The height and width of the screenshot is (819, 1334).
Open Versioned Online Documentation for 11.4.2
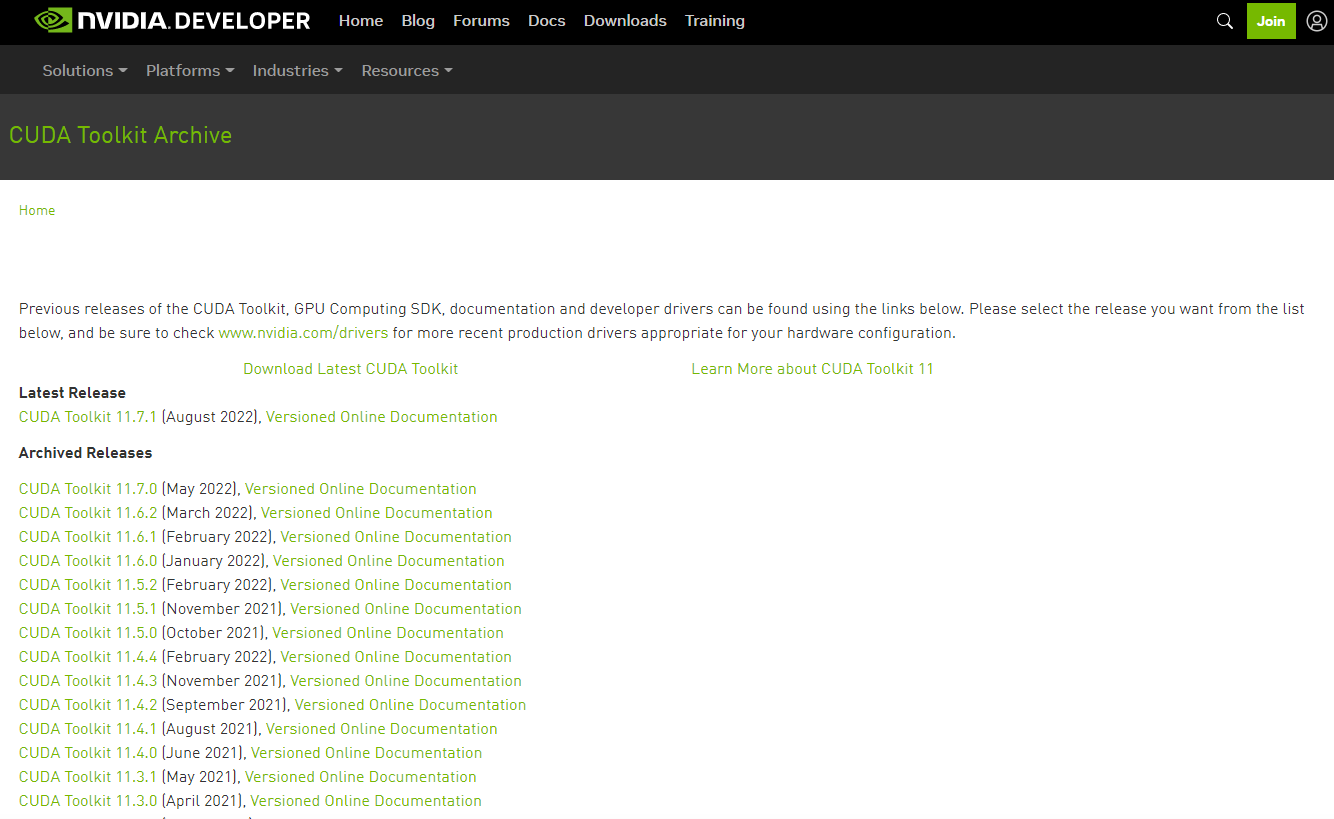(x=411, y=705)
